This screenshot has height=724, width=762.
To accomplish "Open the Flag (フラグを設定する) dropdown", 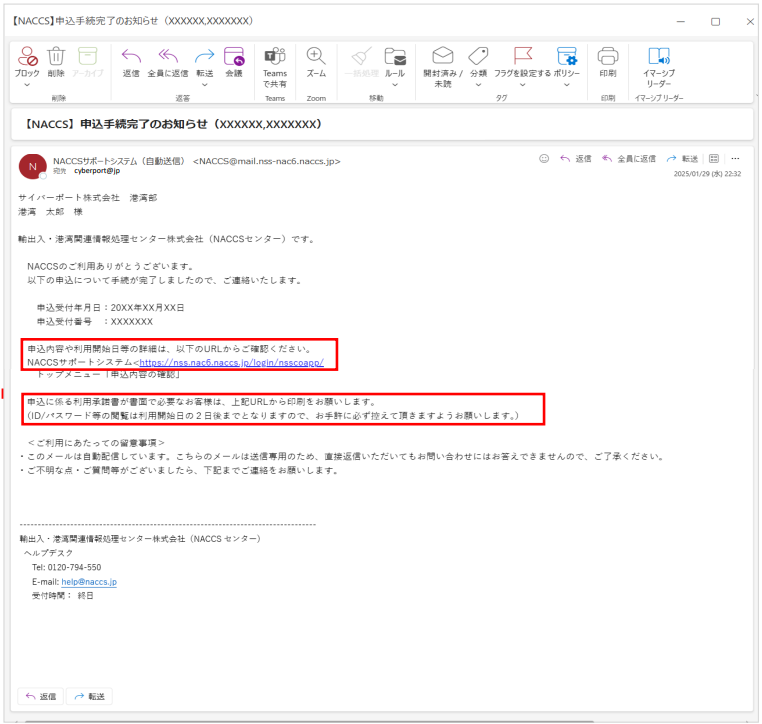I will tap(522, 85).
